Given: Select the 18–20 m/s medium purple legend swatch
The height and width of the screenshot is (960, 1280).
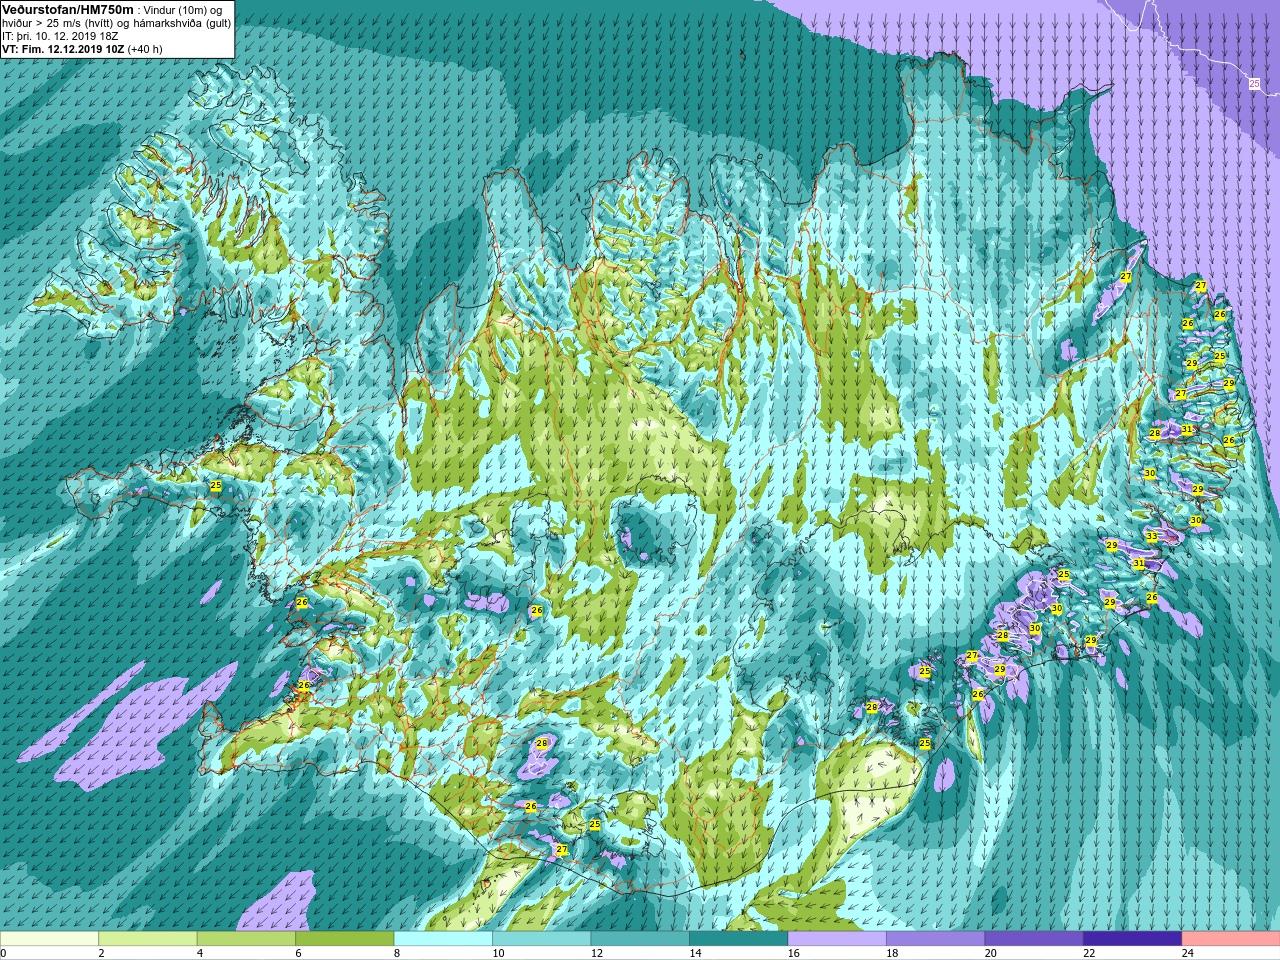Looking at the screenshot, I should 936,939.
